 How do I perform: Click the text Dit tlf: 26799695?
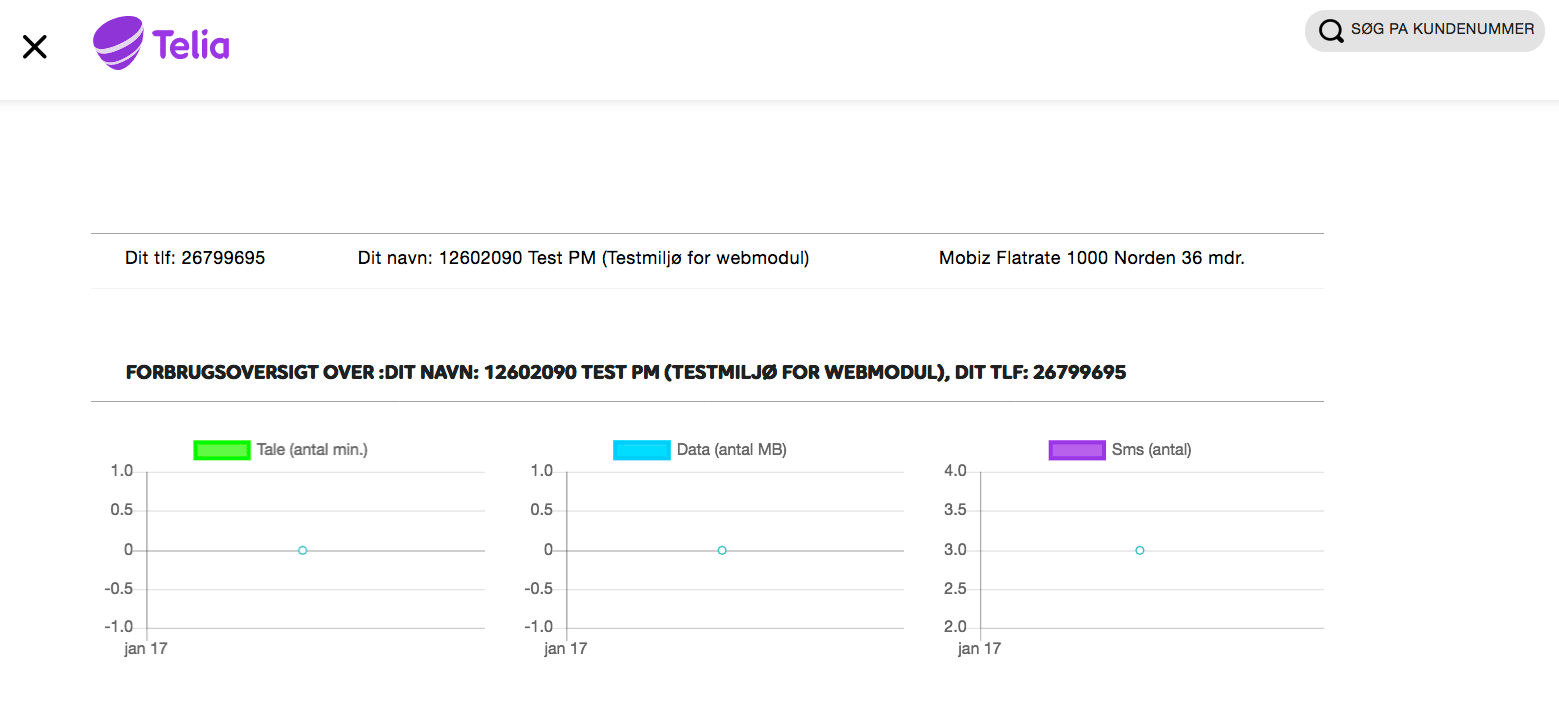195,258
